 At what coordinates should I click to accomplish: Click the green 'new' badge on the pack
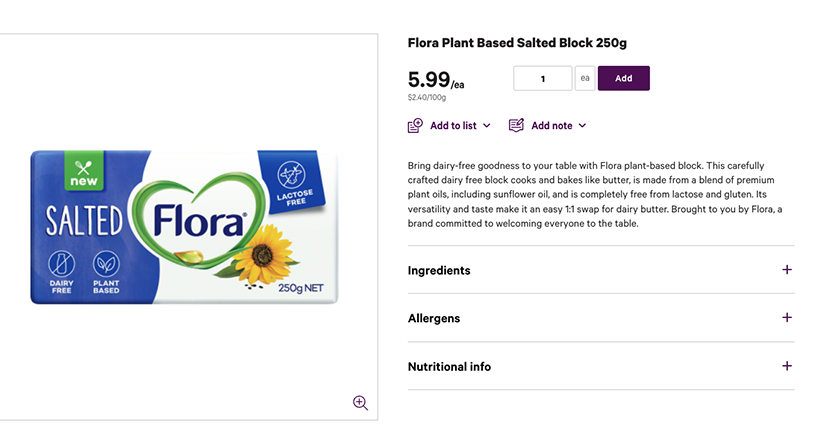point(85,172)
